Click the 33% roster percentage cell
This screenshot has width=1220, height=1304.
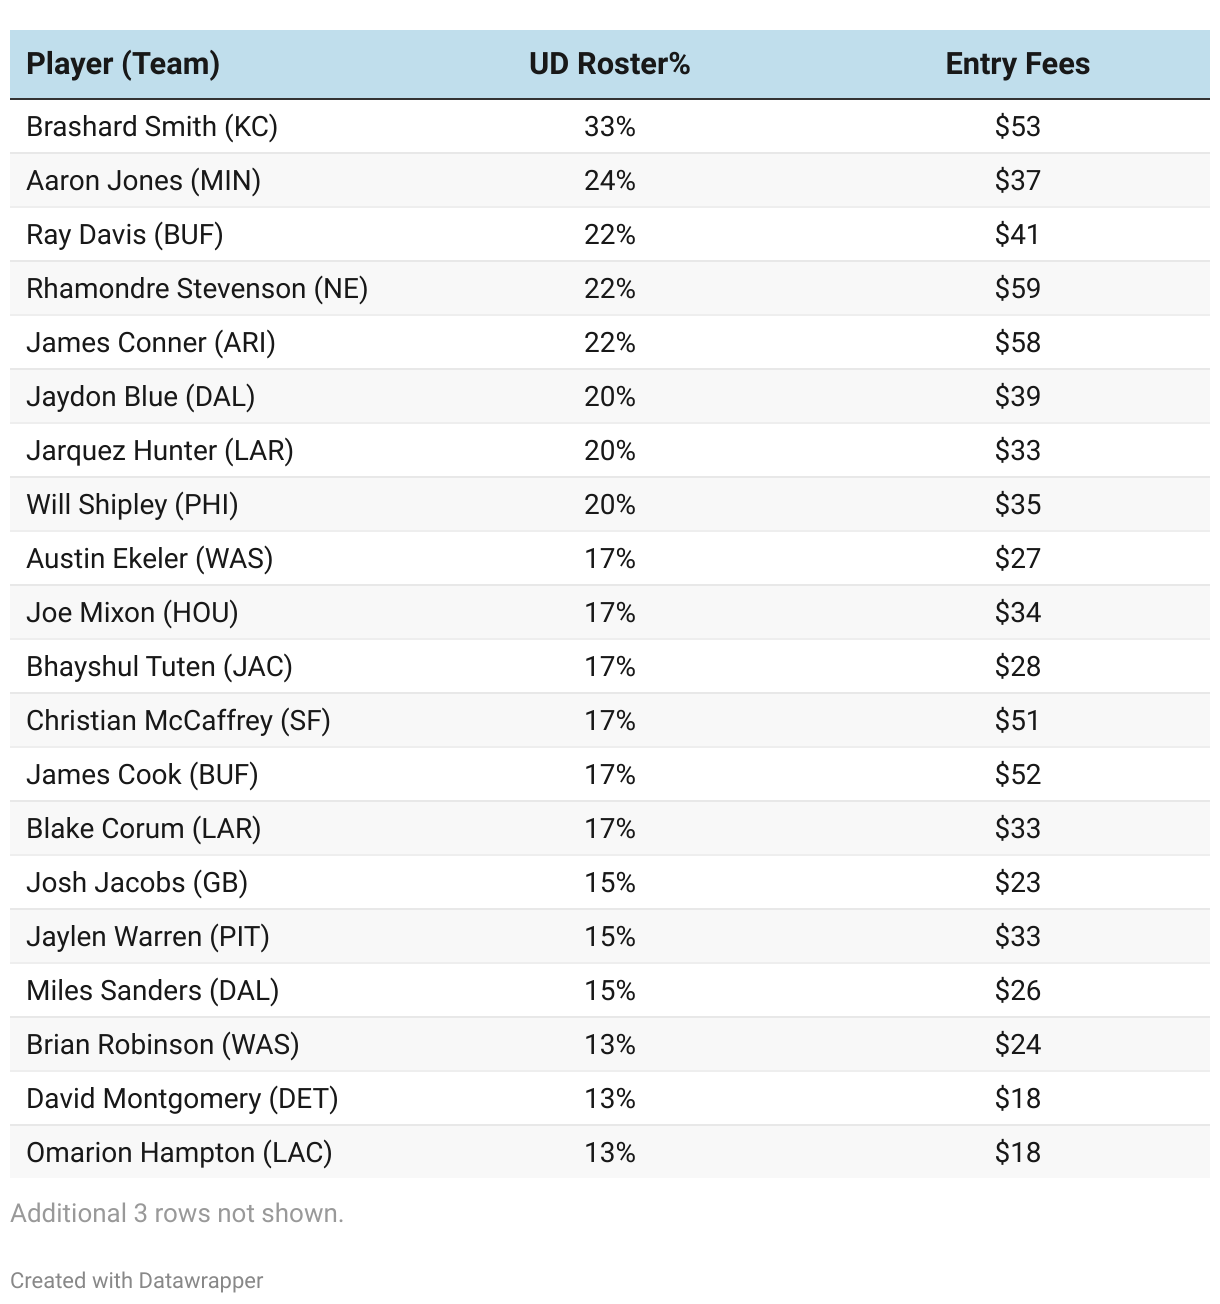[x=610, y=126]
